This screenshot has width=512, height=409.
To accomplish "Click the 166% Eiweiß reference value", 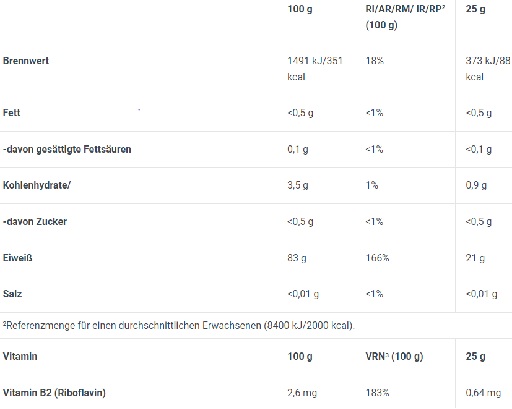I will click(377, 258).
